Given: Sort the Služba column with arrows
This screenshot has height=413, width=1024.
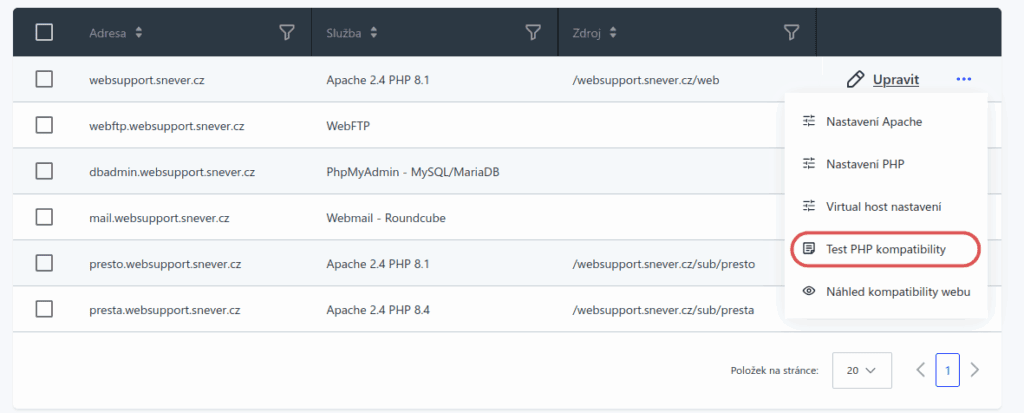Looking at the screenshot, I should (x=374, y=33).
